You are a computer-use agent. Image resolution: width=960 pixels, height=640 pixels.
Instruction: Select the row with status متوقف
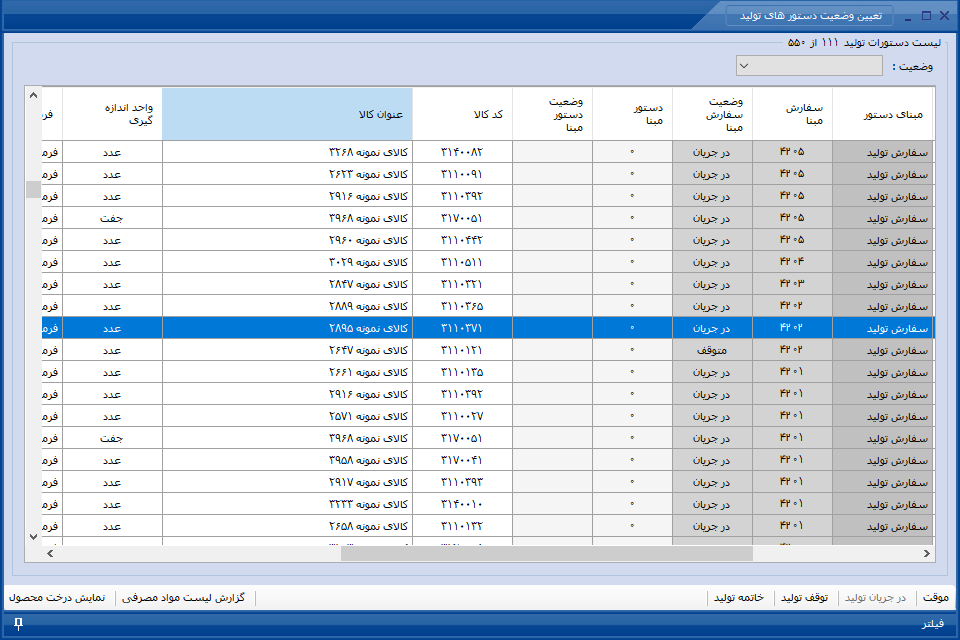point(488,350)
